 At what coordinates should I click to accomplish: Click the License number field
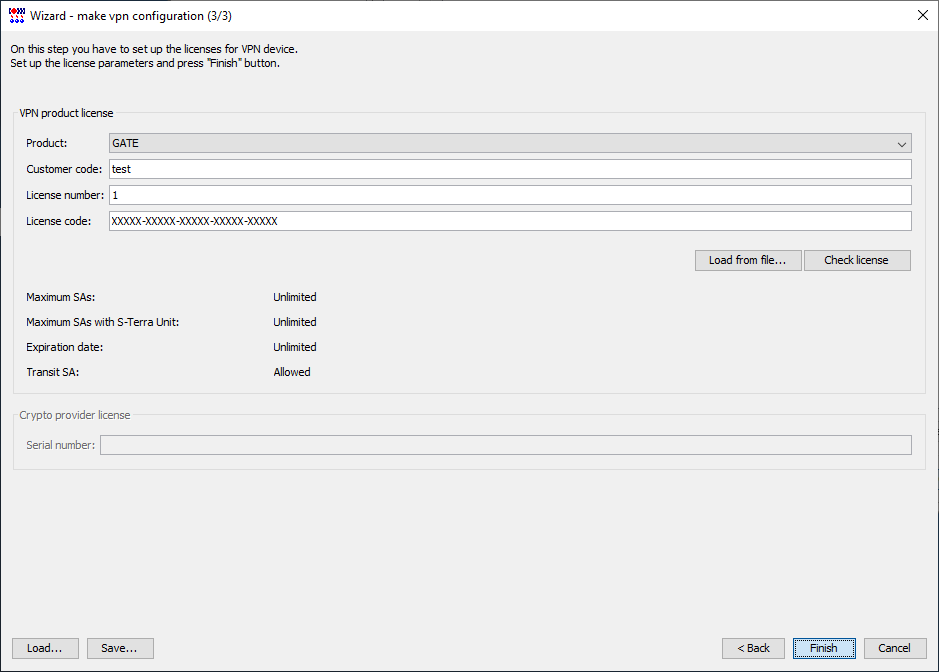[510, 195]
